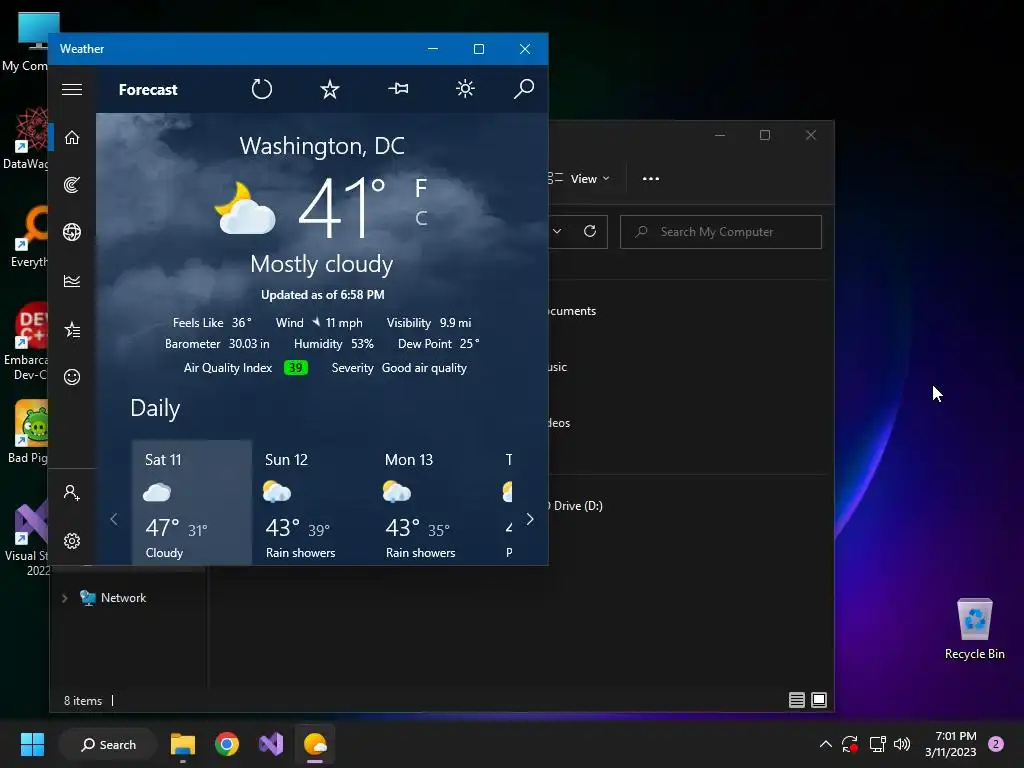Click the Weather app taskbar icon
The width and height of the screenshot is (1024, 768).
click(315, 744)
